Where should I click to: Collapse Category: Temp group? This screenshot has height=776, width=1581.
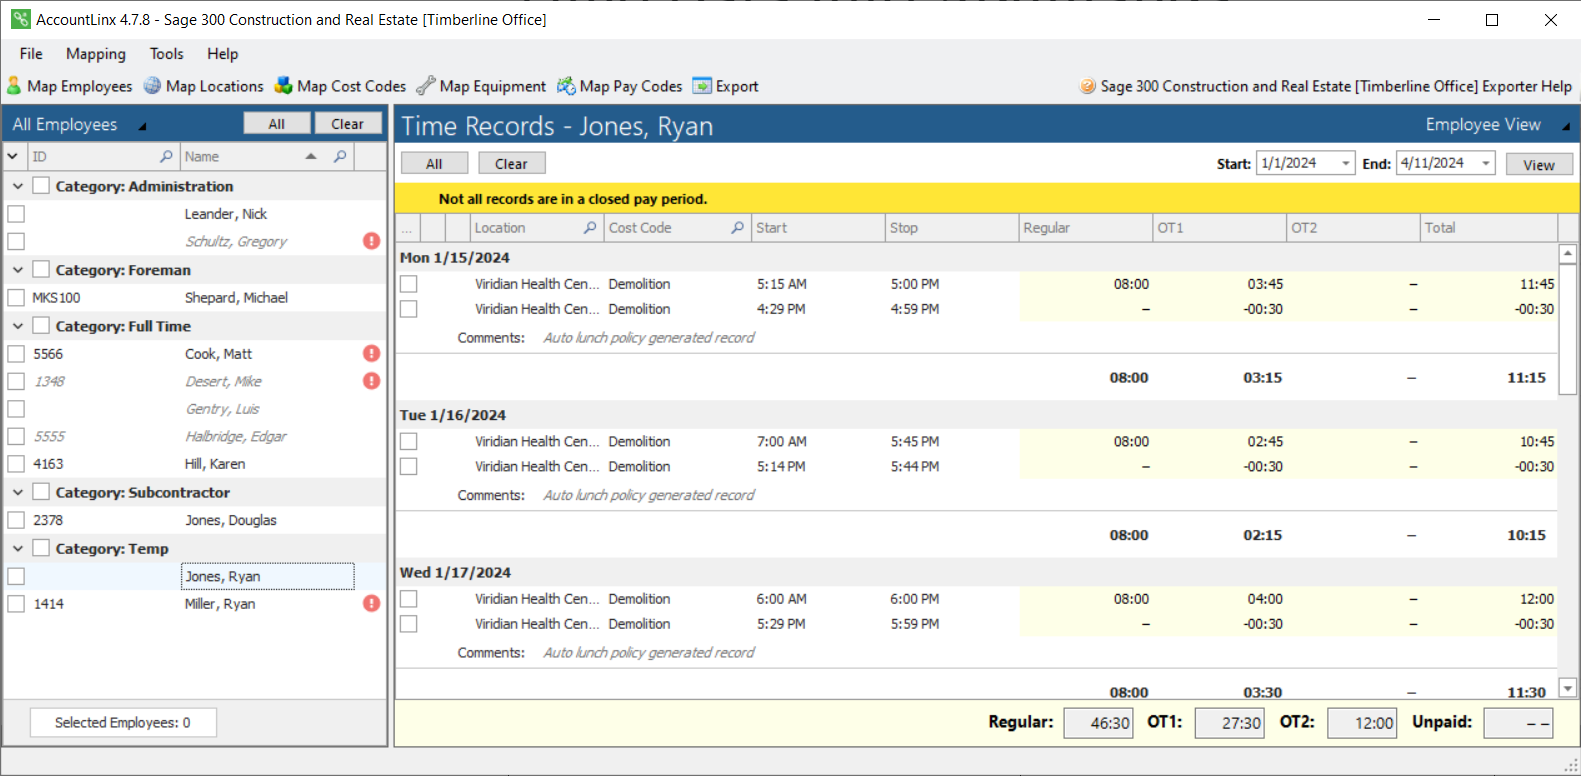pyautogui.click(x=18, y=548)
